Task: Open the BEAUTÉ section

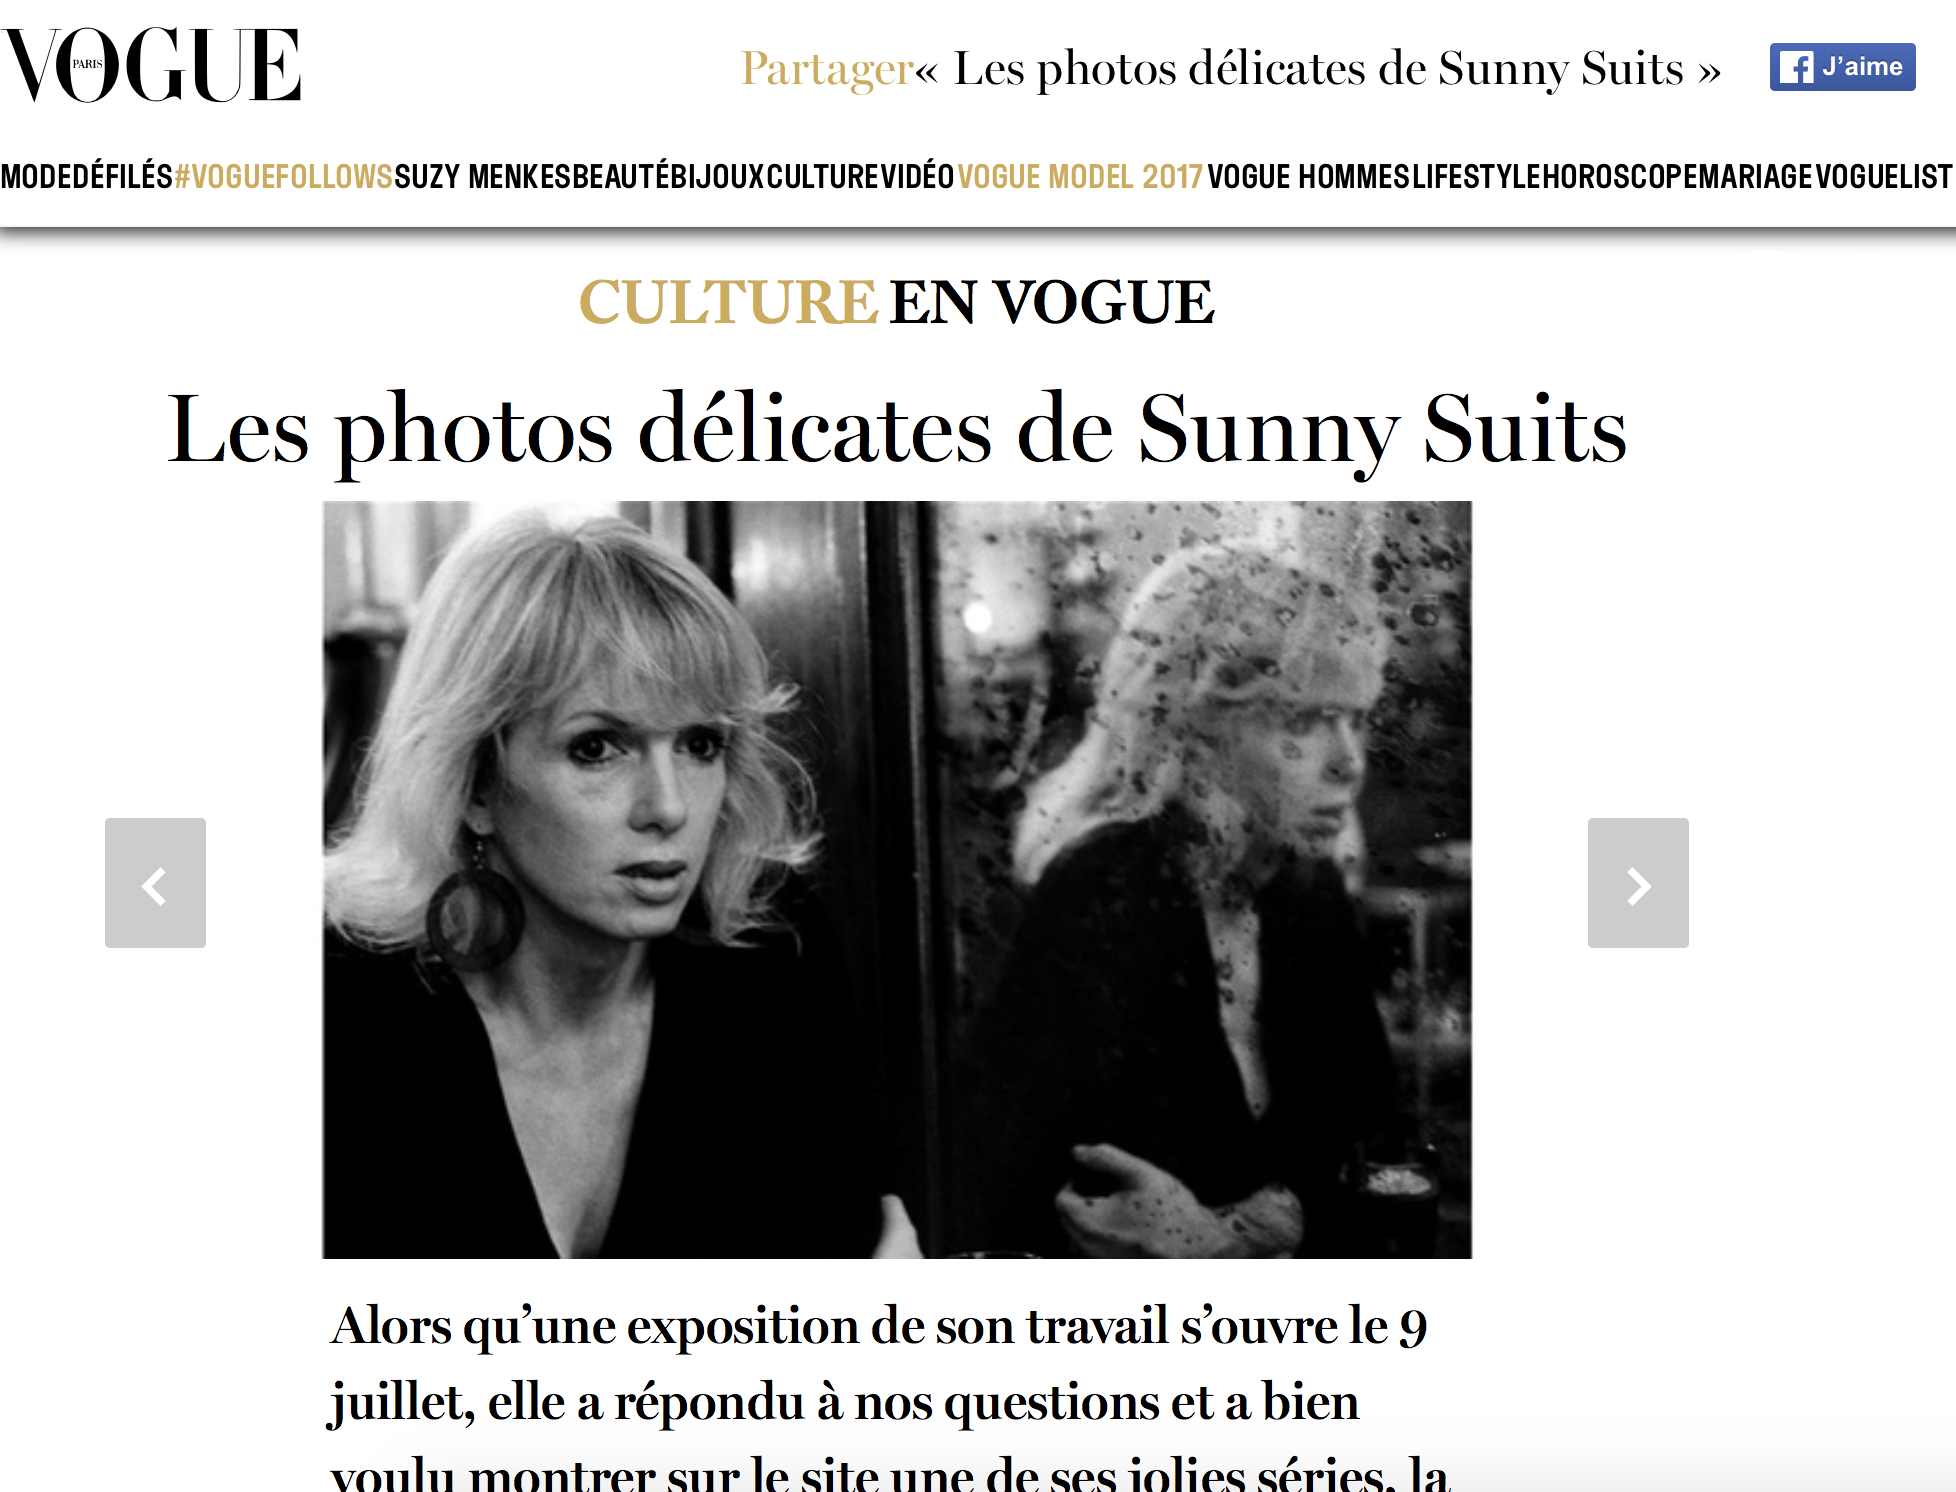Action: (x=620, y=177)
